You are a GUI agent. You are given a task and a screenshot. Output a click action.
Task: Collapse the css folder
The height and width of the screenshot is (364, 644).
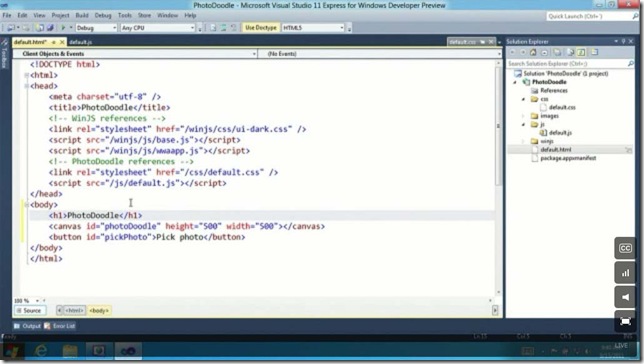click(x=524, y=99)
